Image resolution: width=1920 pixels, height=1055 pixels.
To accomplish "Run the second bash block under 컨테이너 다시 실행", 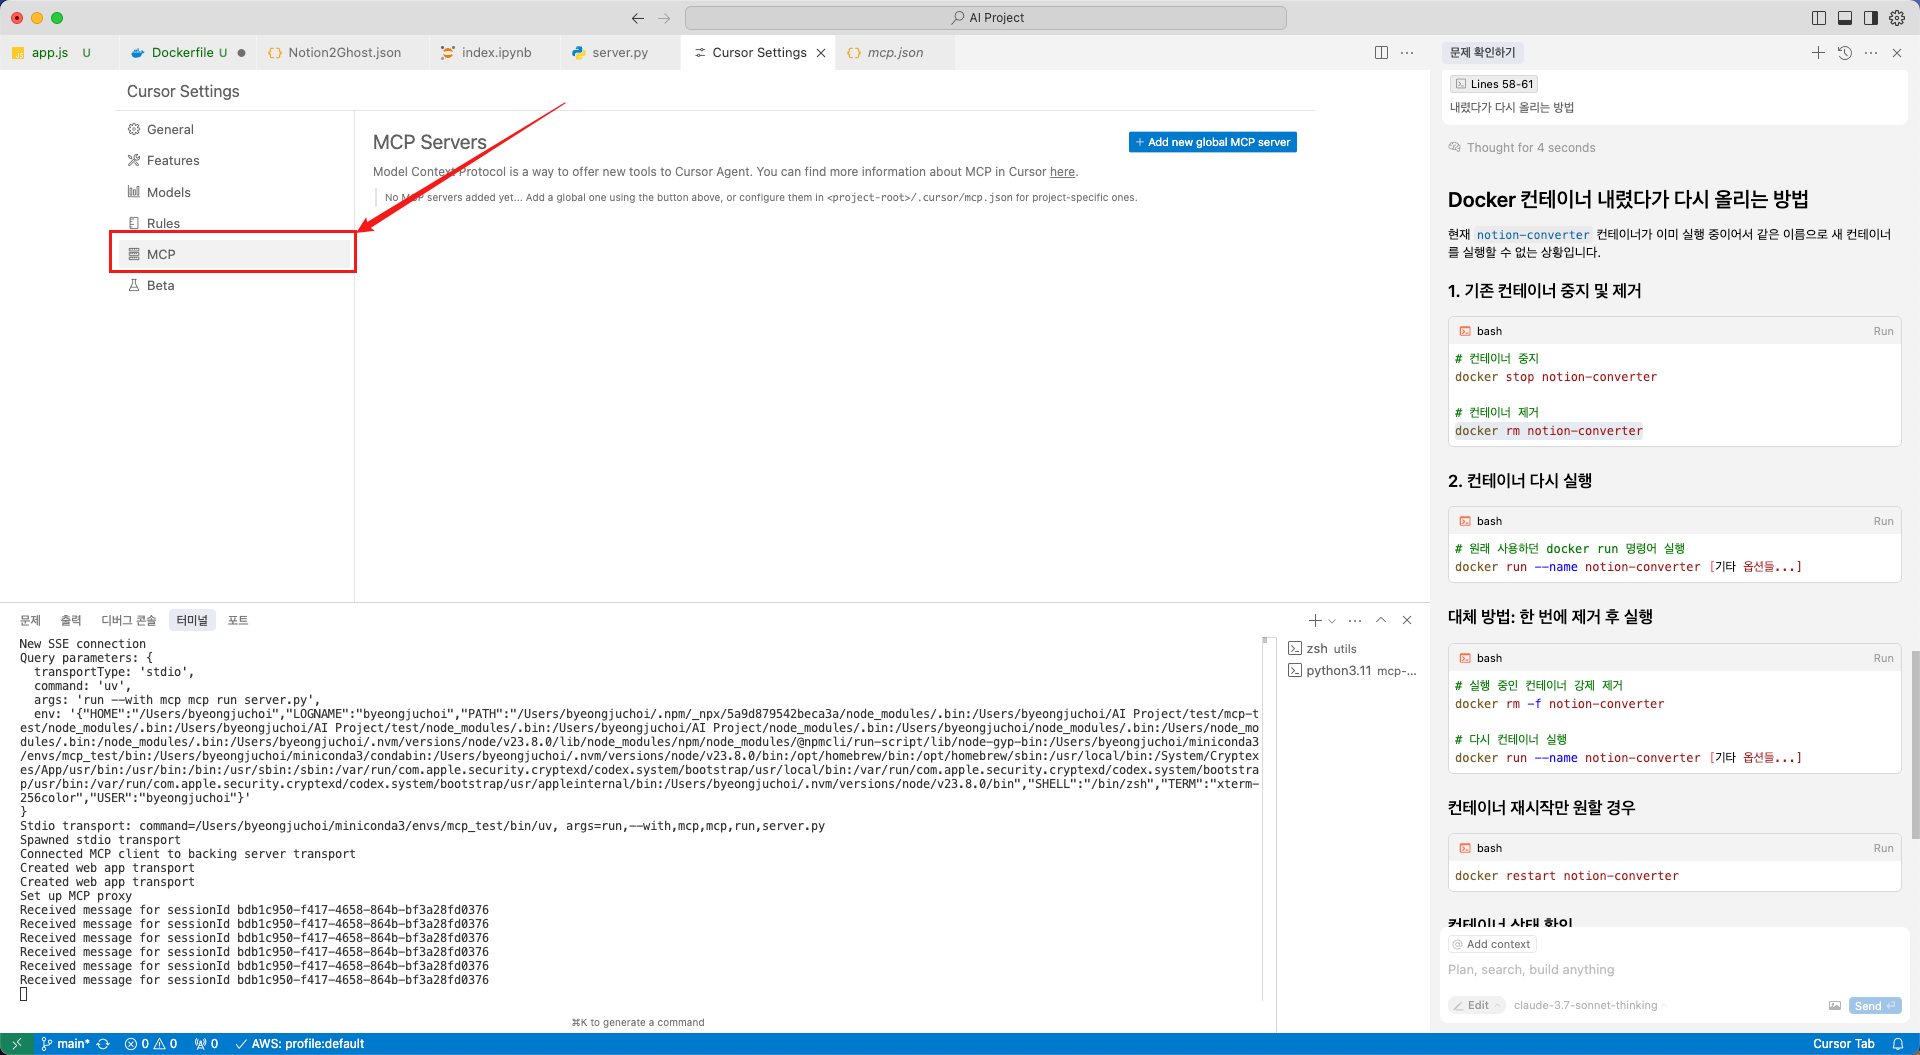I will tap(1883, 521).
